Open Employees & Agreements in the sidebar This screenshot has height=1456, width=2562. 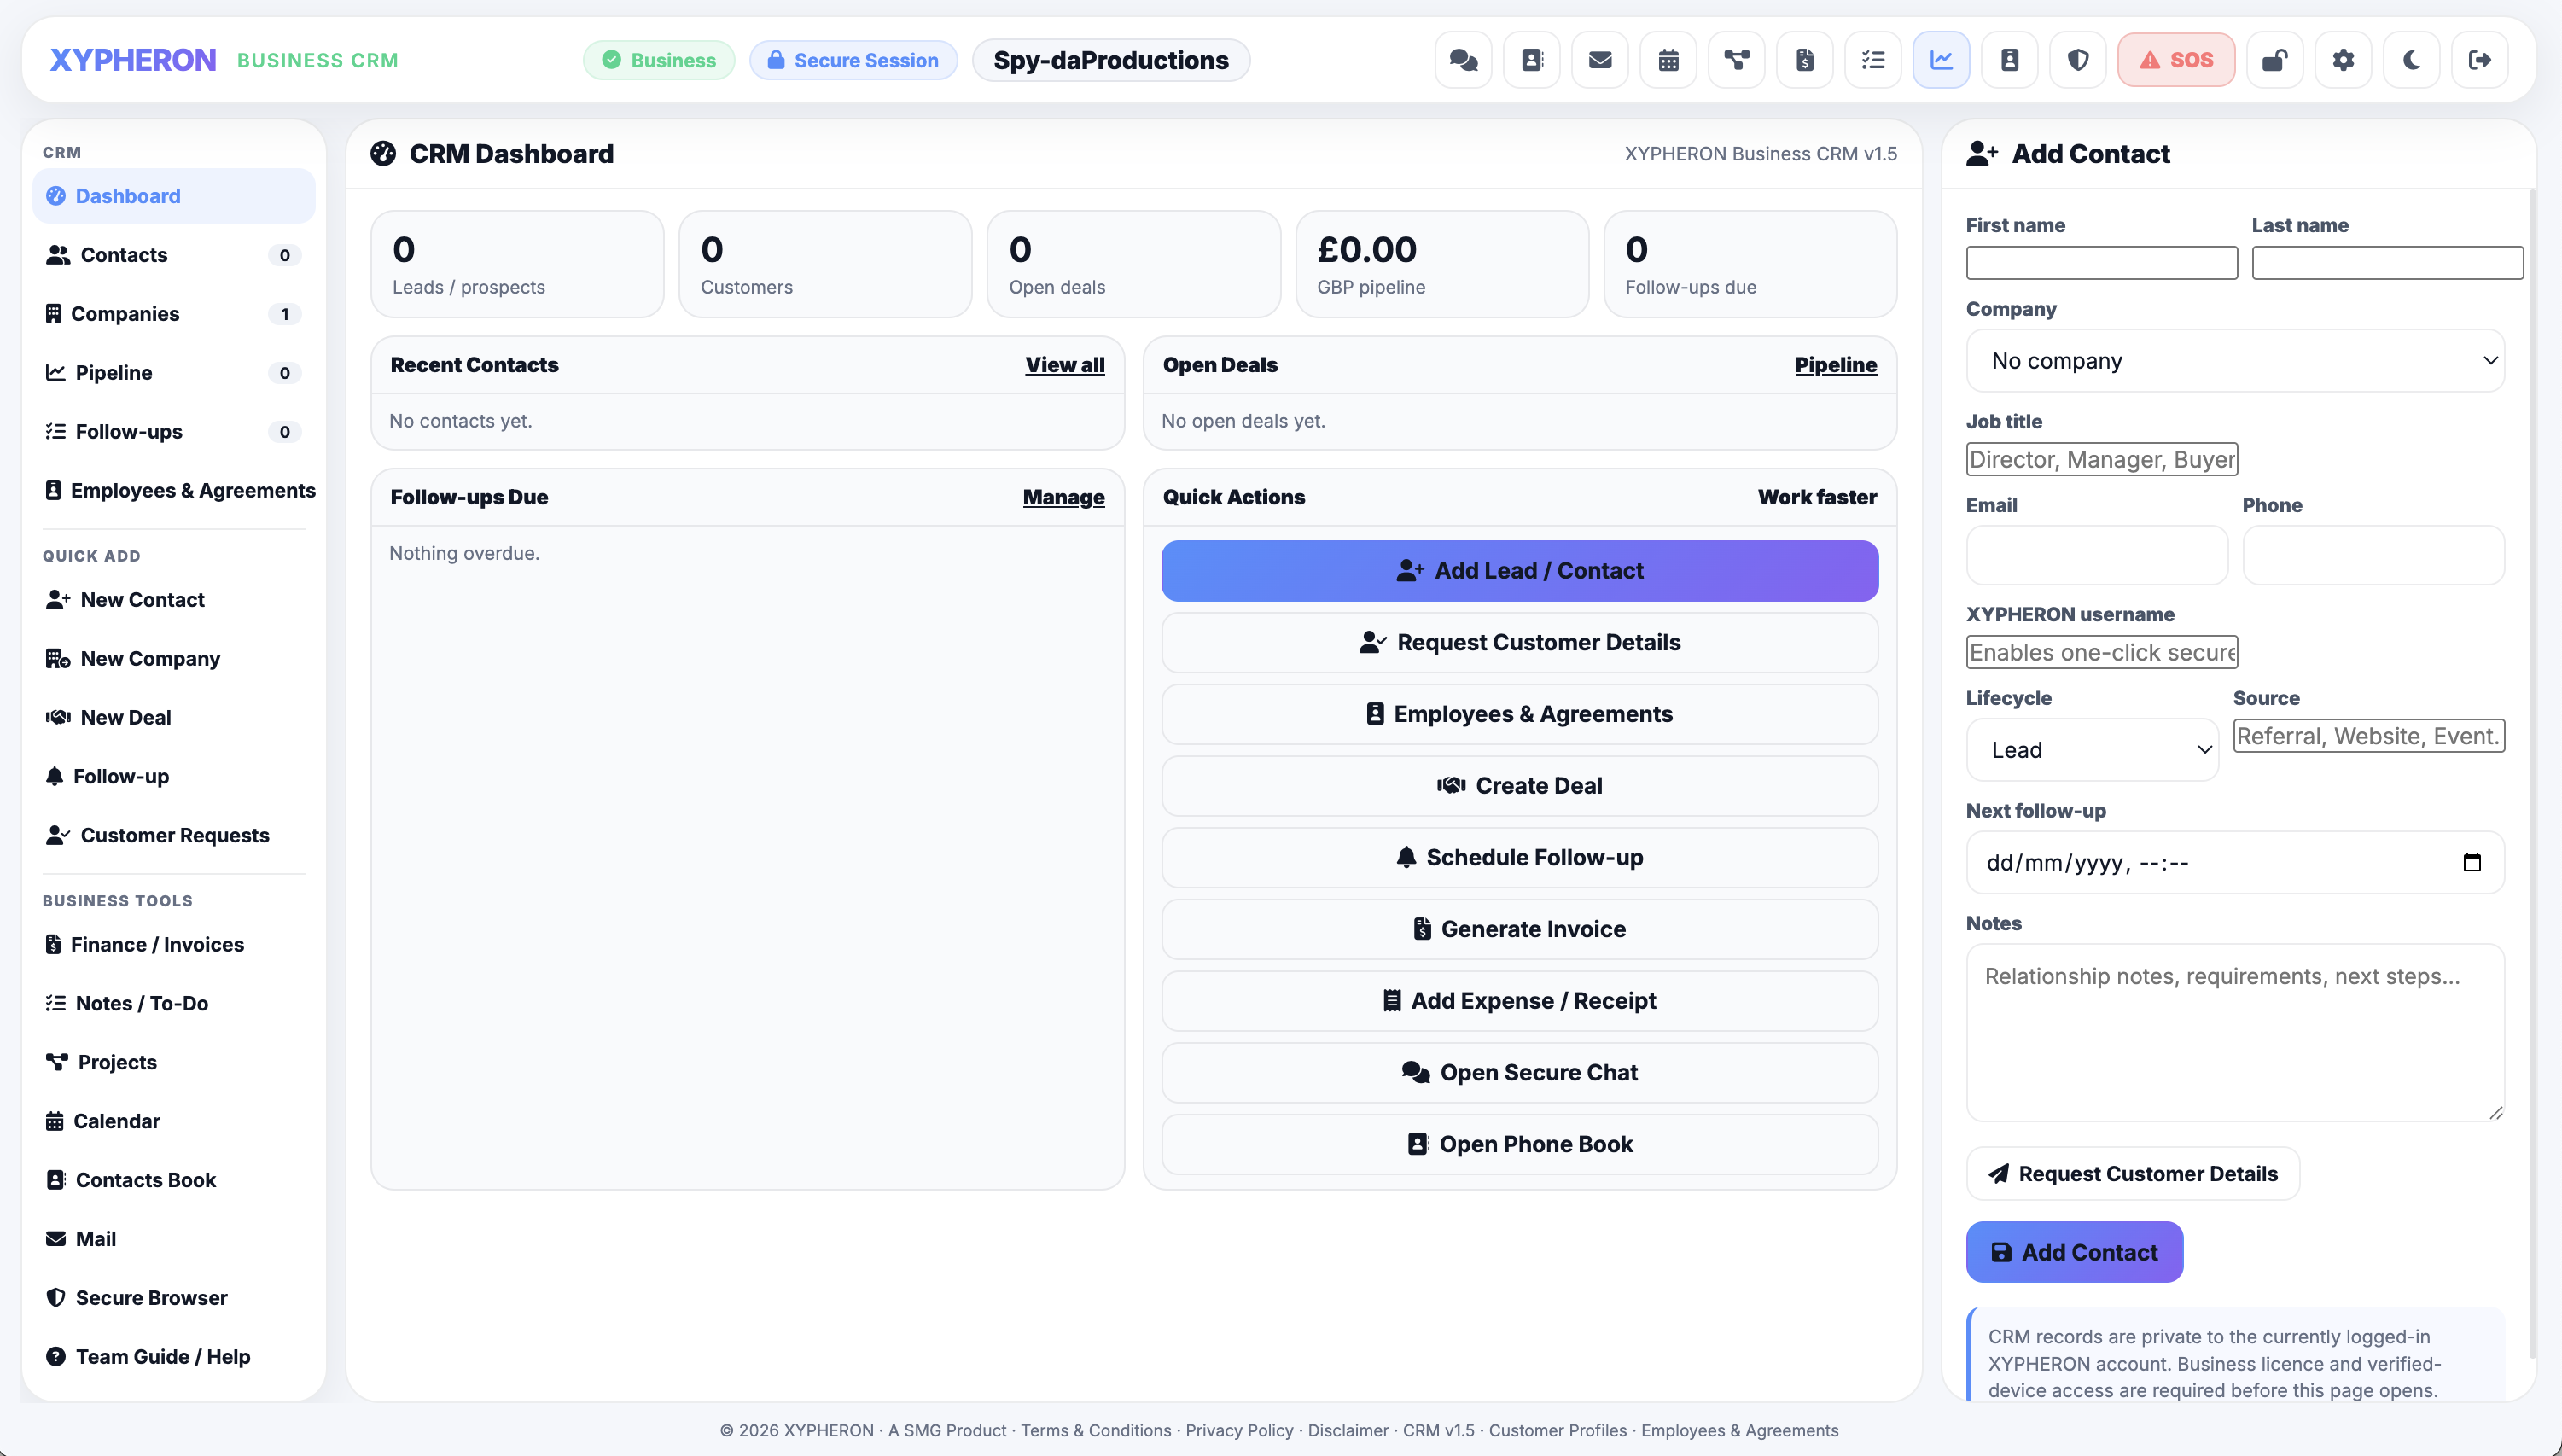click(174, 491)
